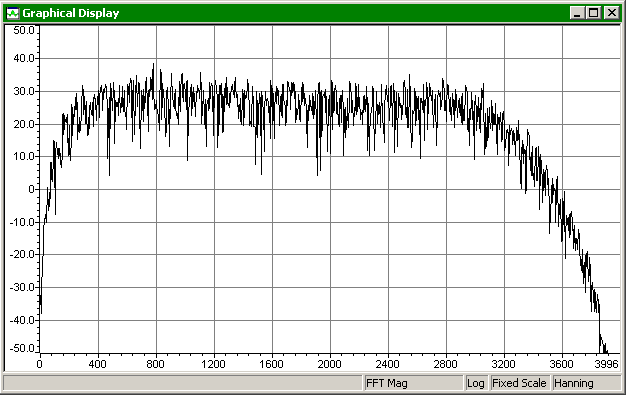The image size is (626, 395).
Task: Click the FFT Mag status field
Action: pos(413,383)
